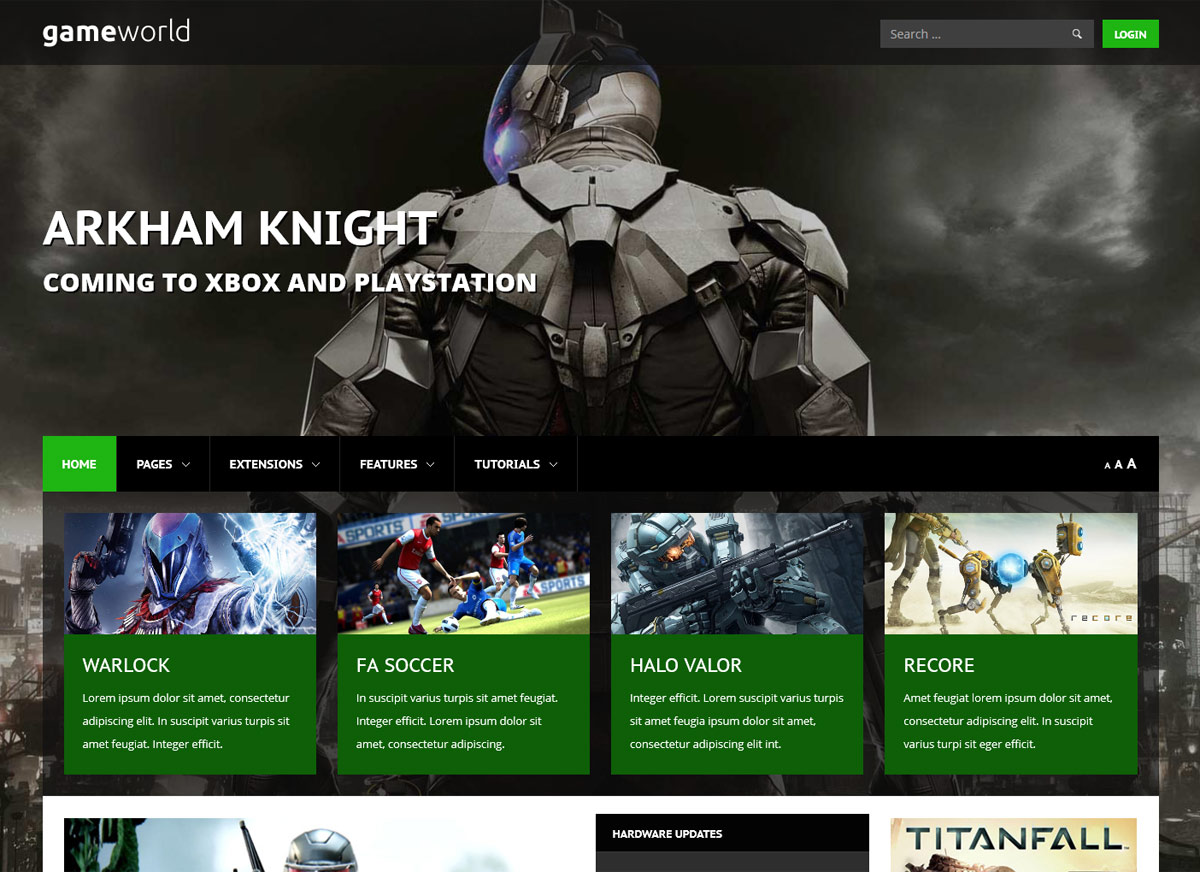Click the Warlock lorem ipsum description
The width and height of the screenshot is (1200, 872).
pos(186,721)
